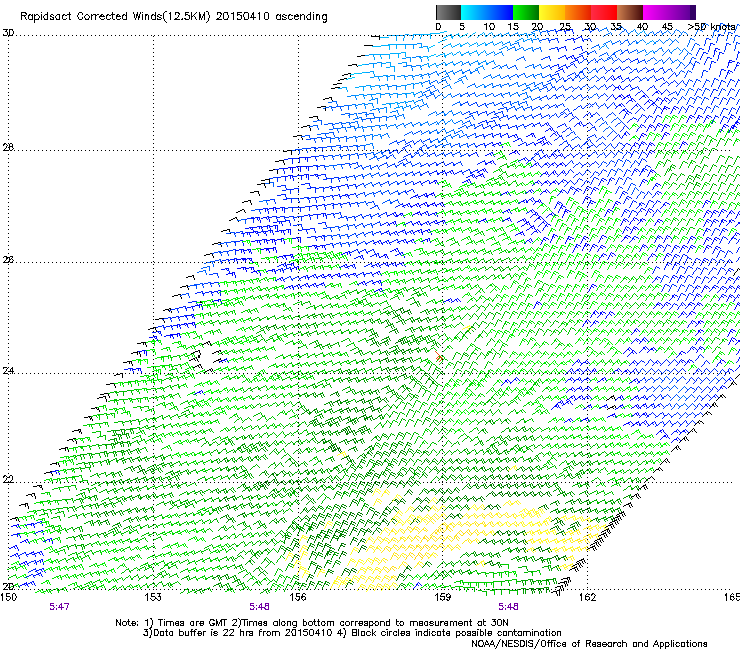The image size is (740, 650).
Task: Click the legend scale label '10'
Action: point(489,27)
